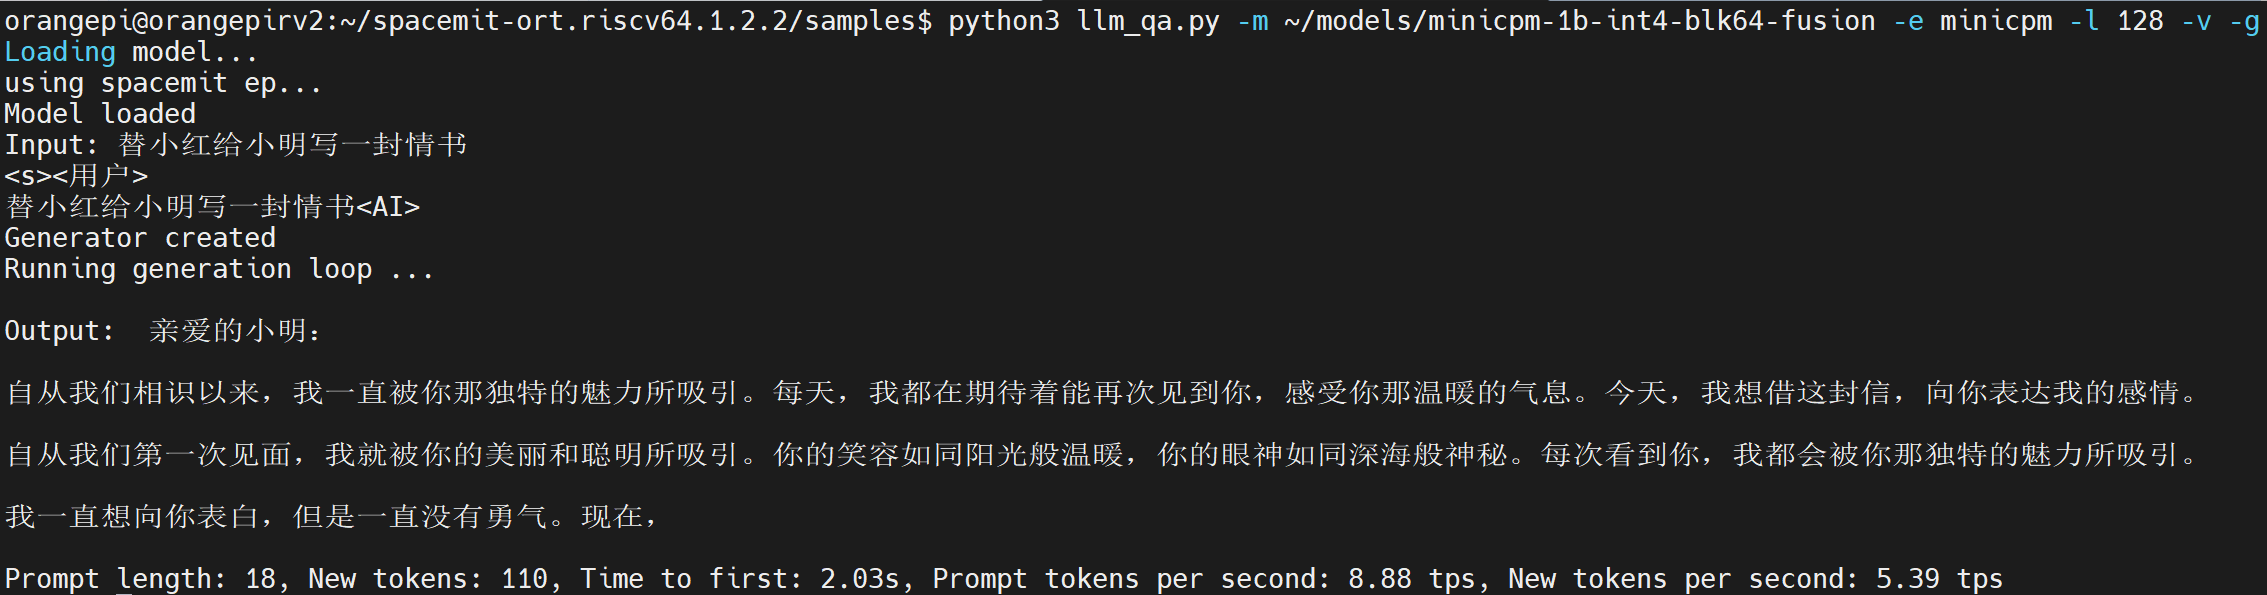Click the shell prompt orangepi@orangepirv2
This screenshot has height=595, width=2267.
pyautogui.click(x=167, y=21)
